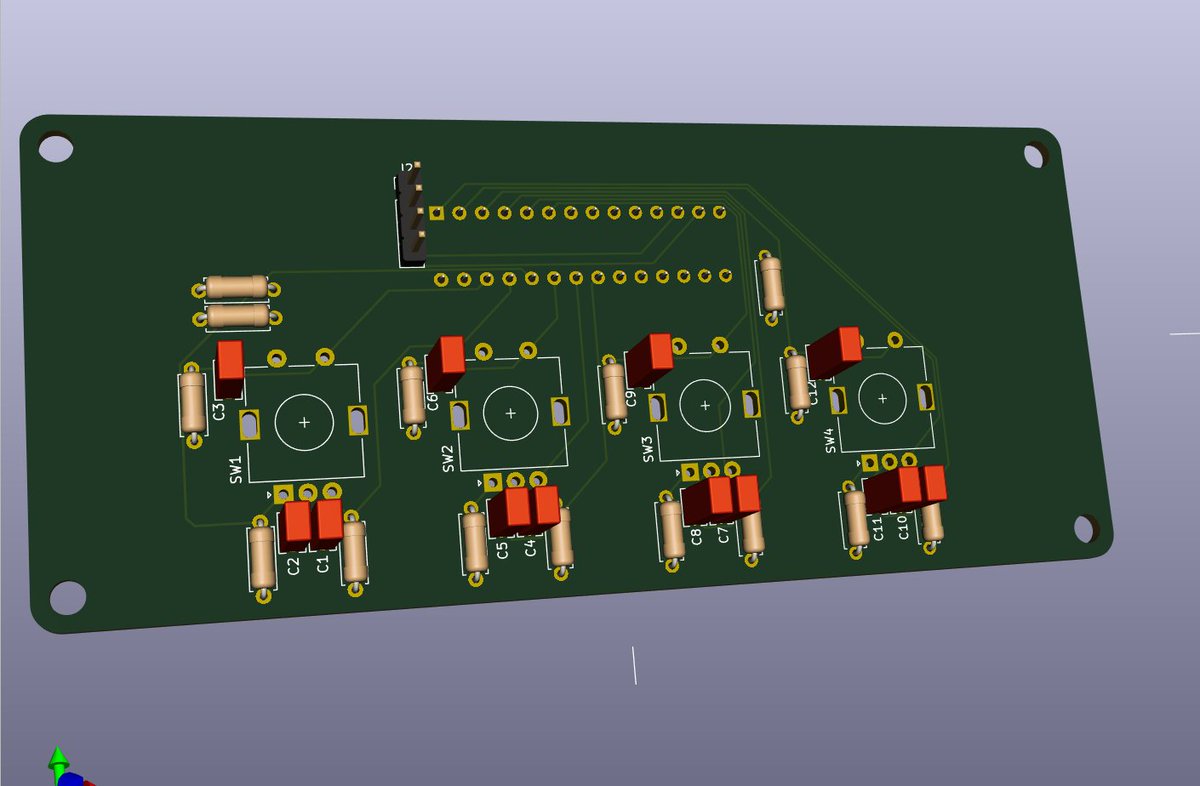Click the C8 capacitor label

tap(696, 537)
